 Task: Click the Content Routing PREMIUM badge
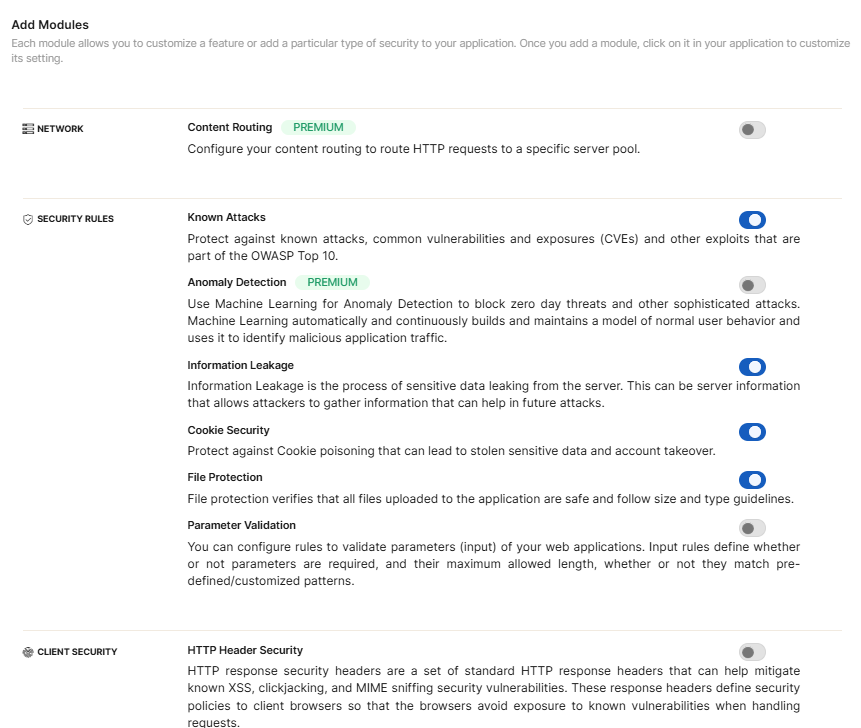tap(318, 128)
